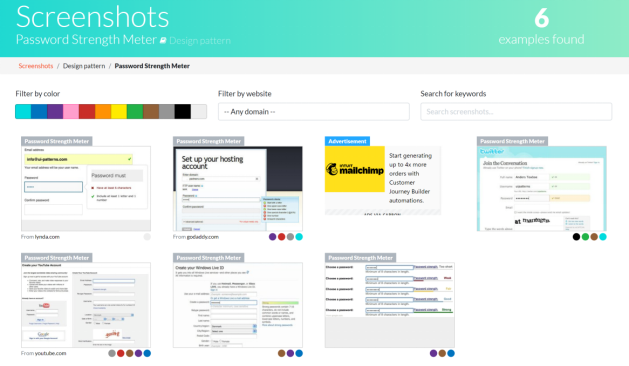
Task: Pick the white filter color swatch
Action: point(199,112)
